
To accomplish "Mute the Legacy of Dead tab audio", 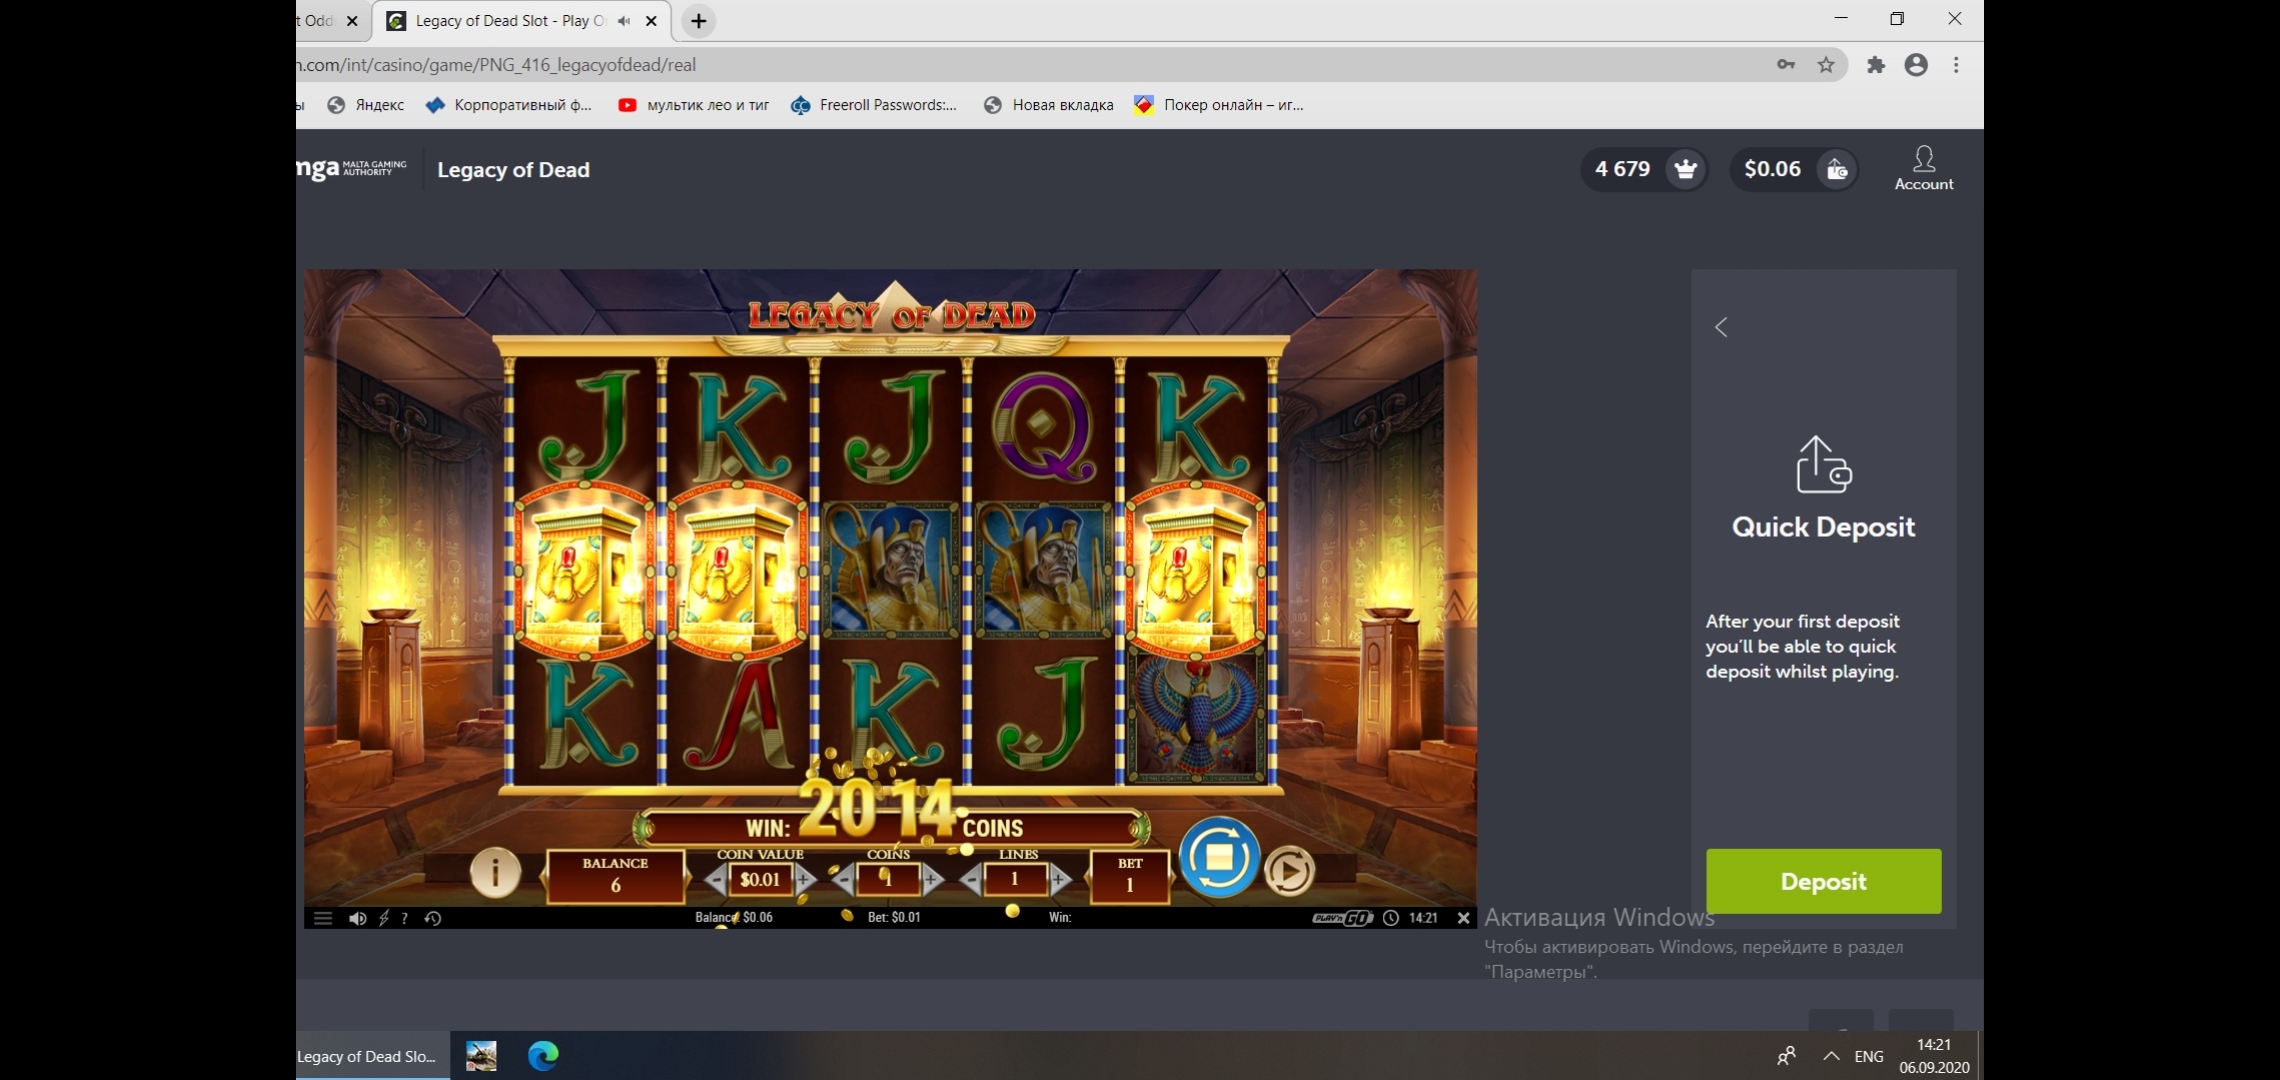I will [x=624, y=21].
